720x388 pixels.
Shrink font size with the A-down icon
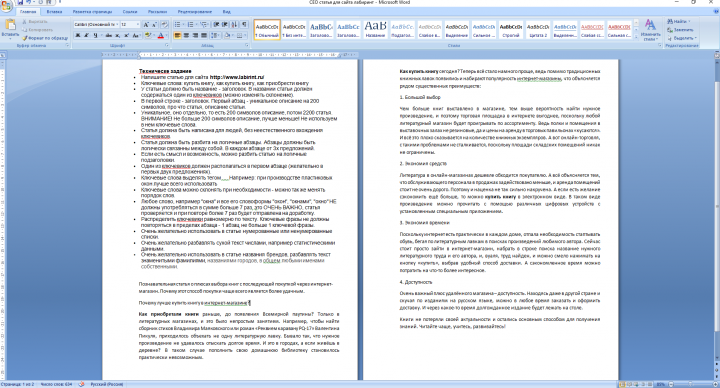(x=155, y=24)
